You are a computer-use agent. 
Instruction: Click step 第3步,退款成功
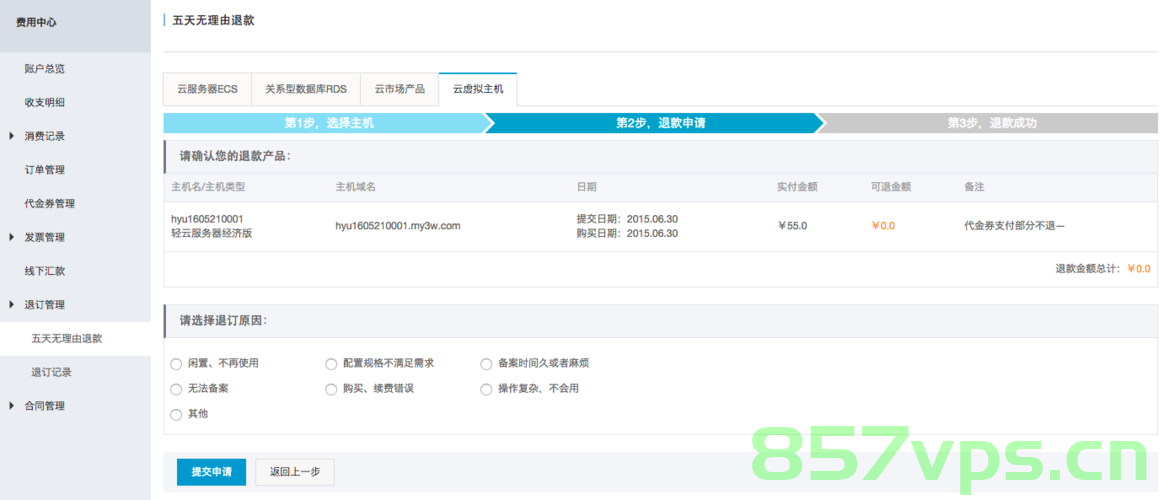pyautogui.click(x=992, y=123)
